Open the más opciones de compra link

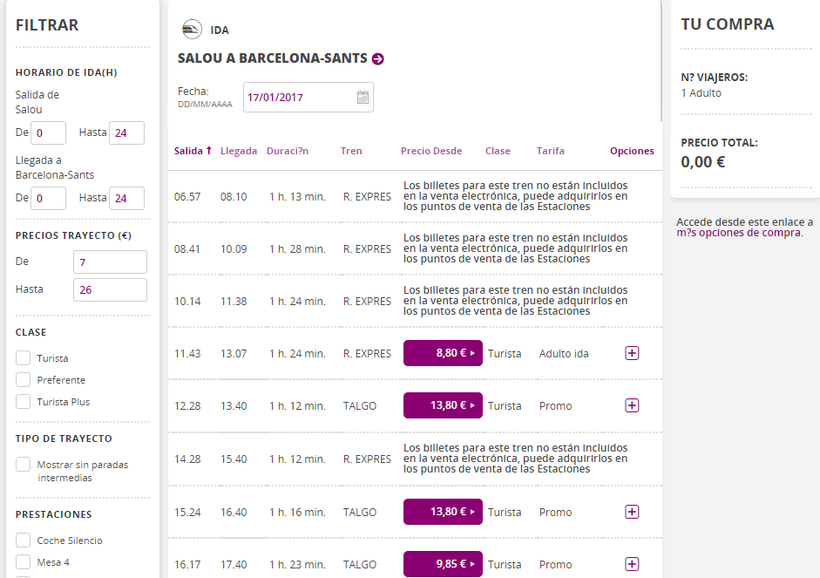coord(739,233)
